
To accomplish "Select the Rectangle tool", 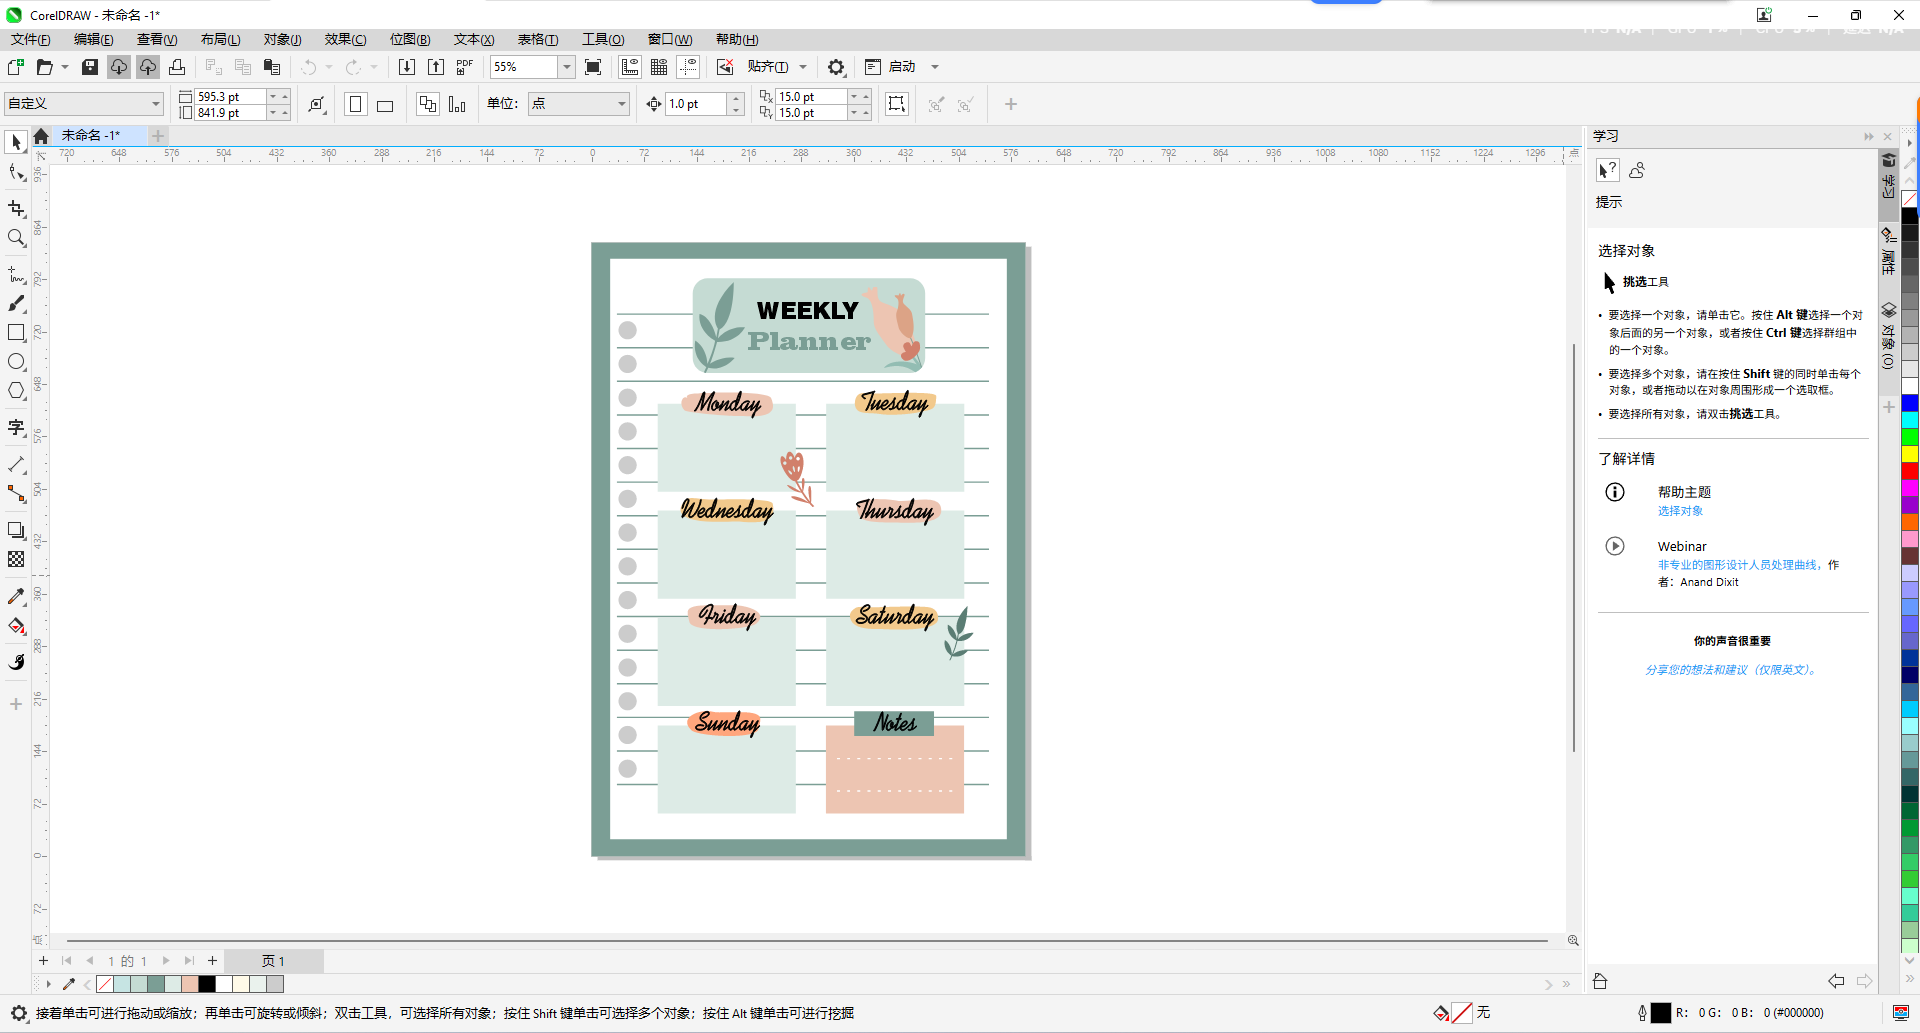I will [x=16, y=333].
